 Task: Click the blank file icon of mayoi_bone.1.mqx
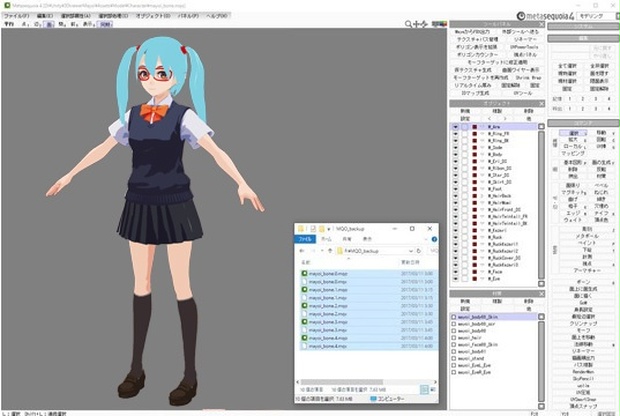coord(304,298)
